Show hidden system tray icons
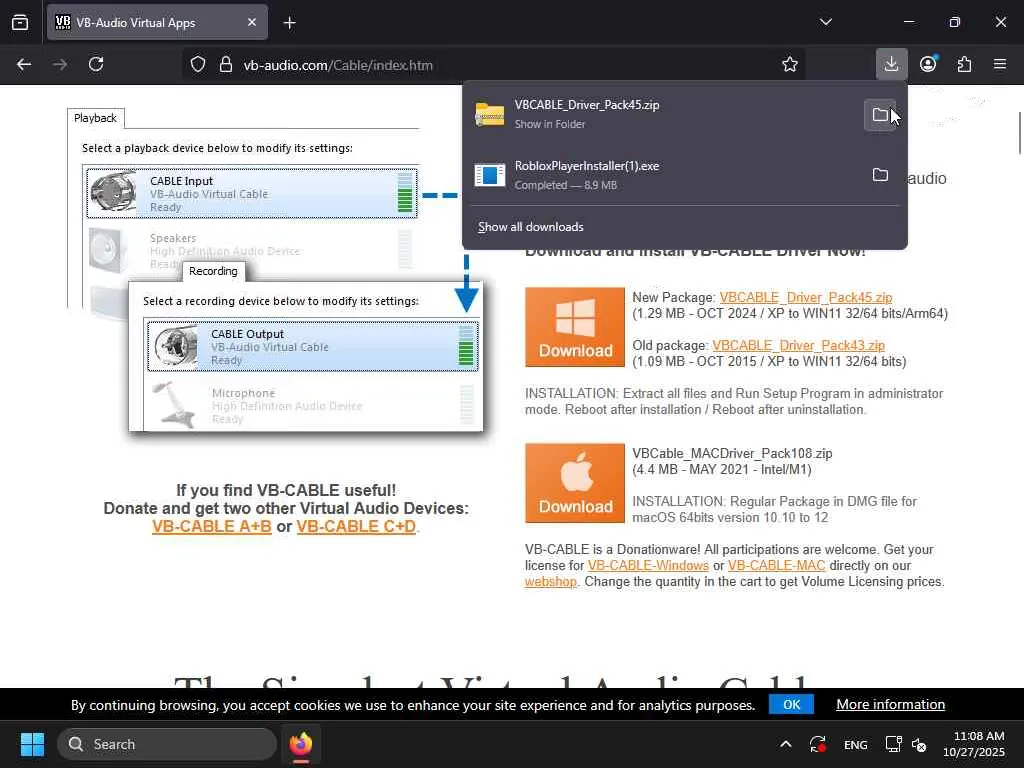 click(786, 744)
